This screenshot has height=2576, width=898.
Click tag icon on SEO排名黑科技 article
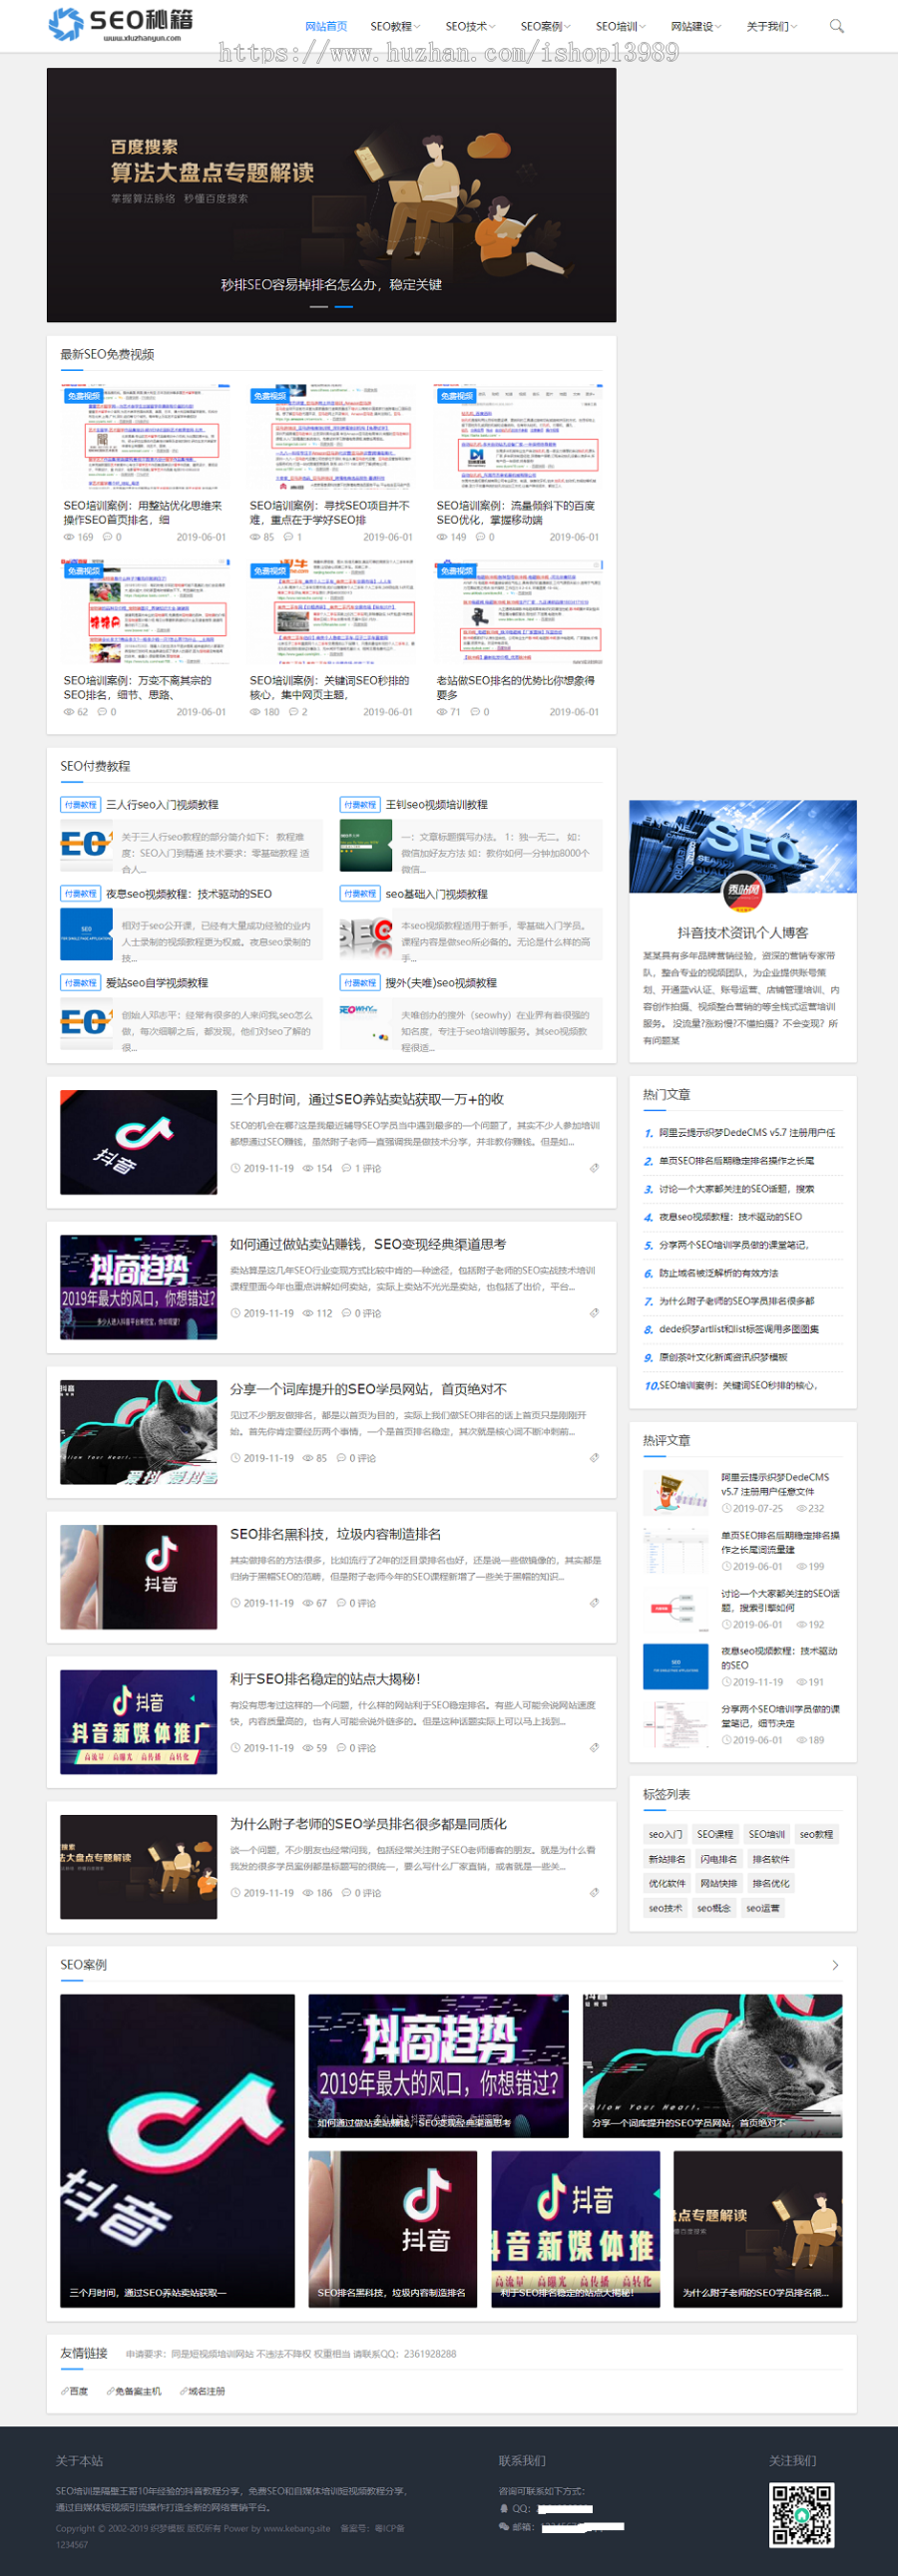[594, 1603]
